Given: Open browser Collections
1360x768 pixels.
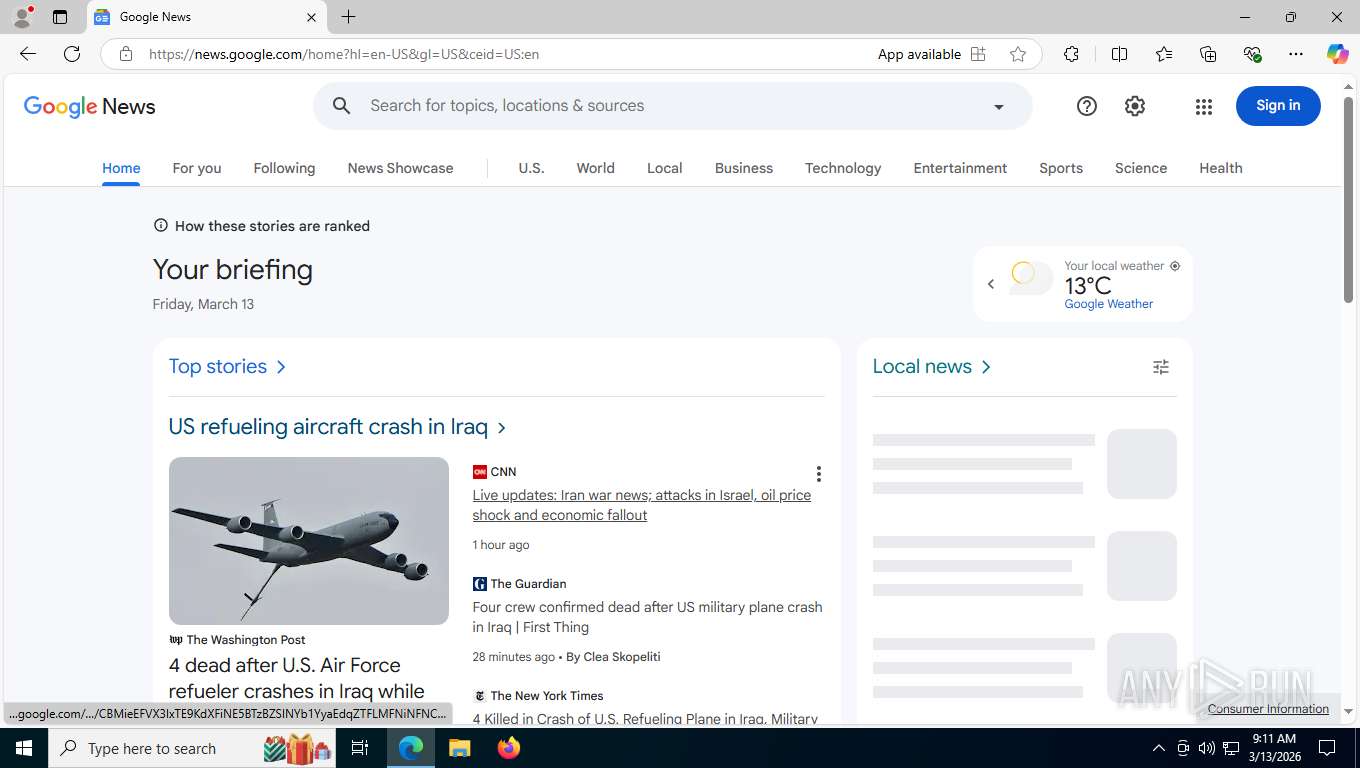Looking at the screenshot, I should tap(1208, 54).
